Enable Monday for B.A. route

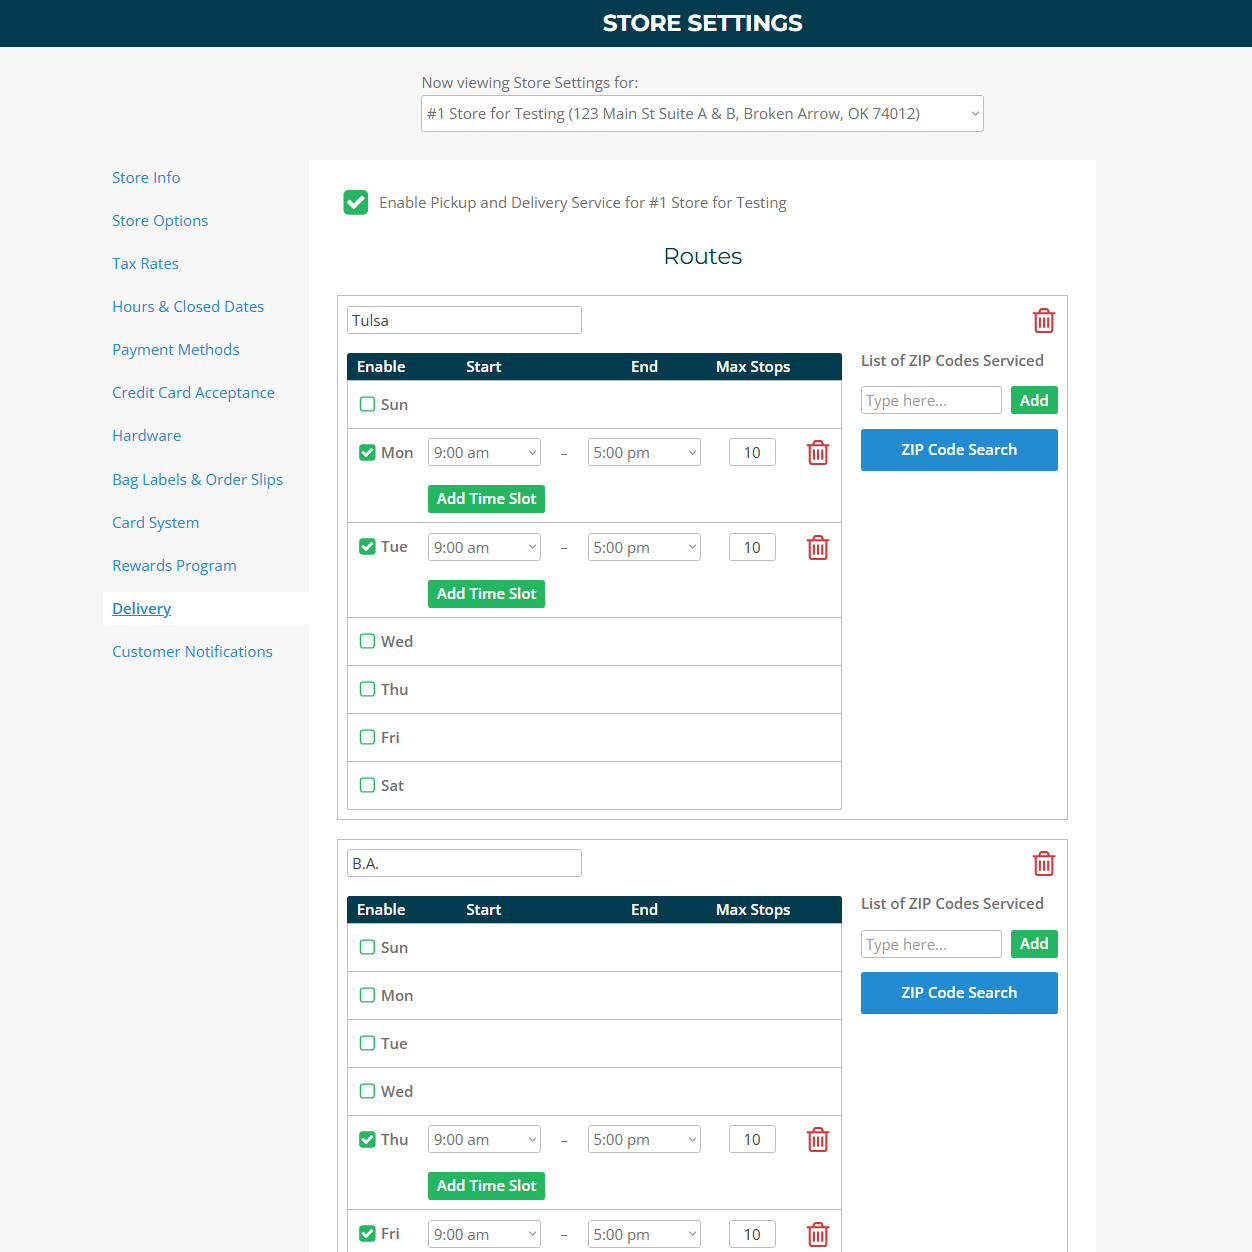pos(367,995)
